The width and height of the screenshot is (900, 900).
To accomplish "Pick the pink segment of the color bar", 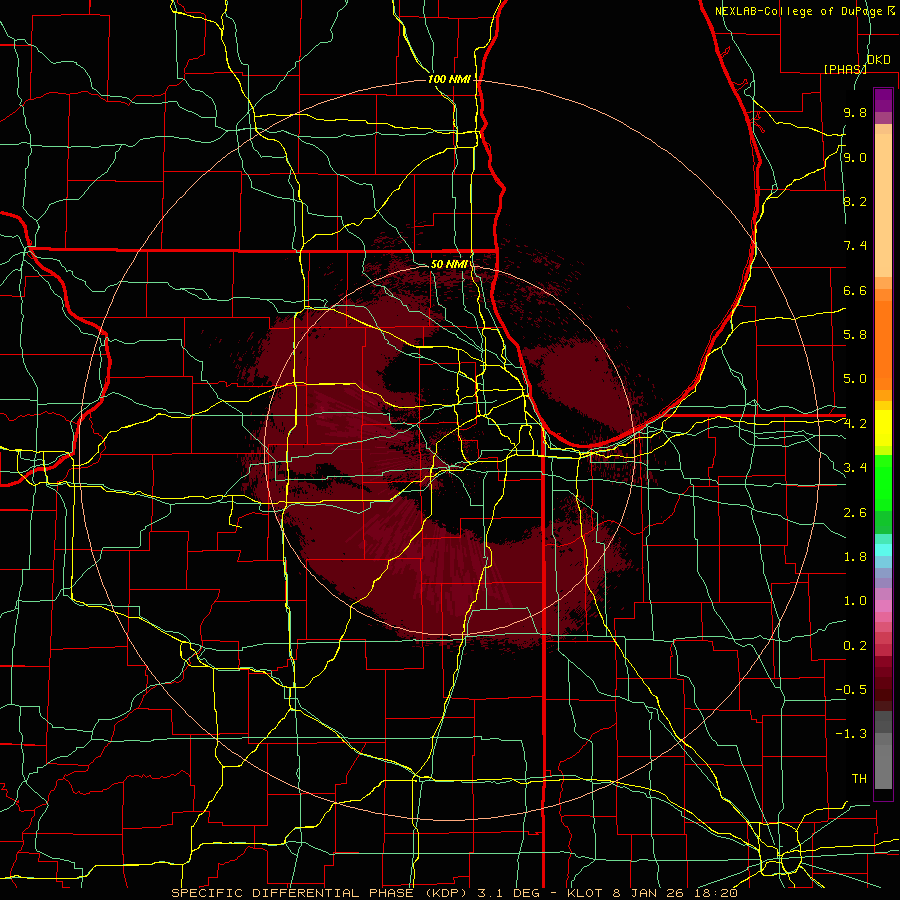I will [883, 606].
